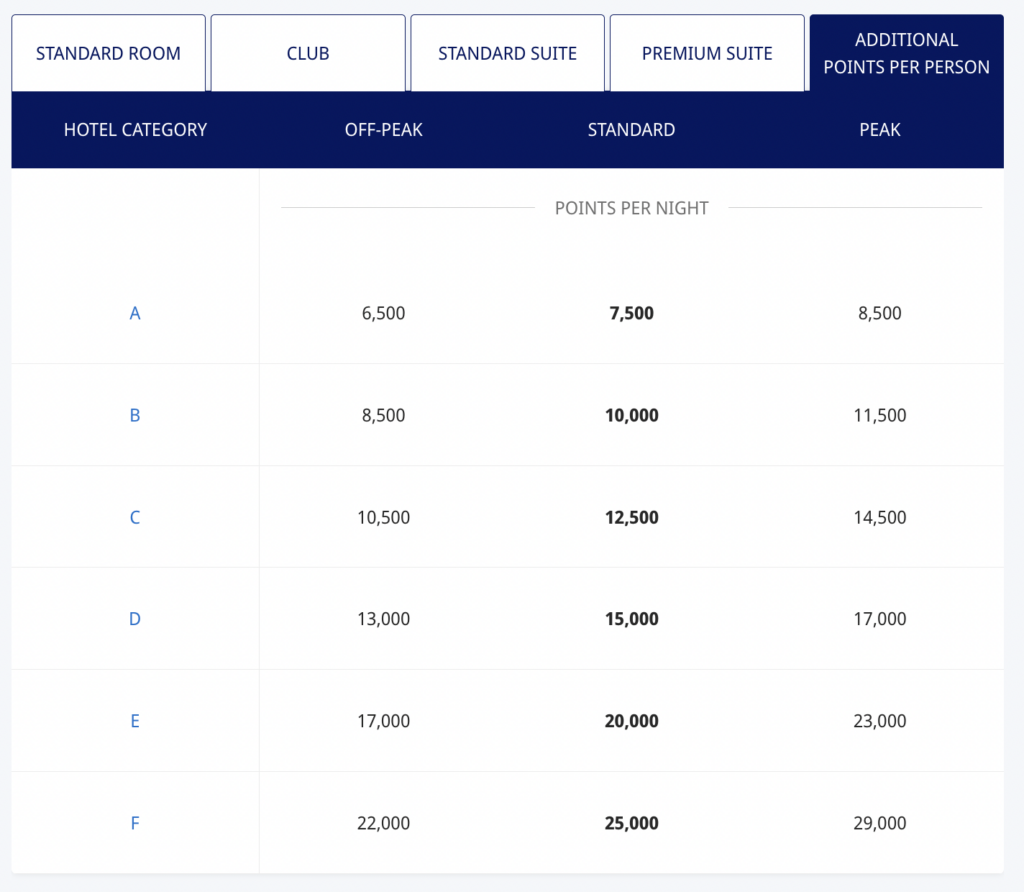Select off-peak value 10,500
The width and height of the screenshot is (1024, 892).
383,517
